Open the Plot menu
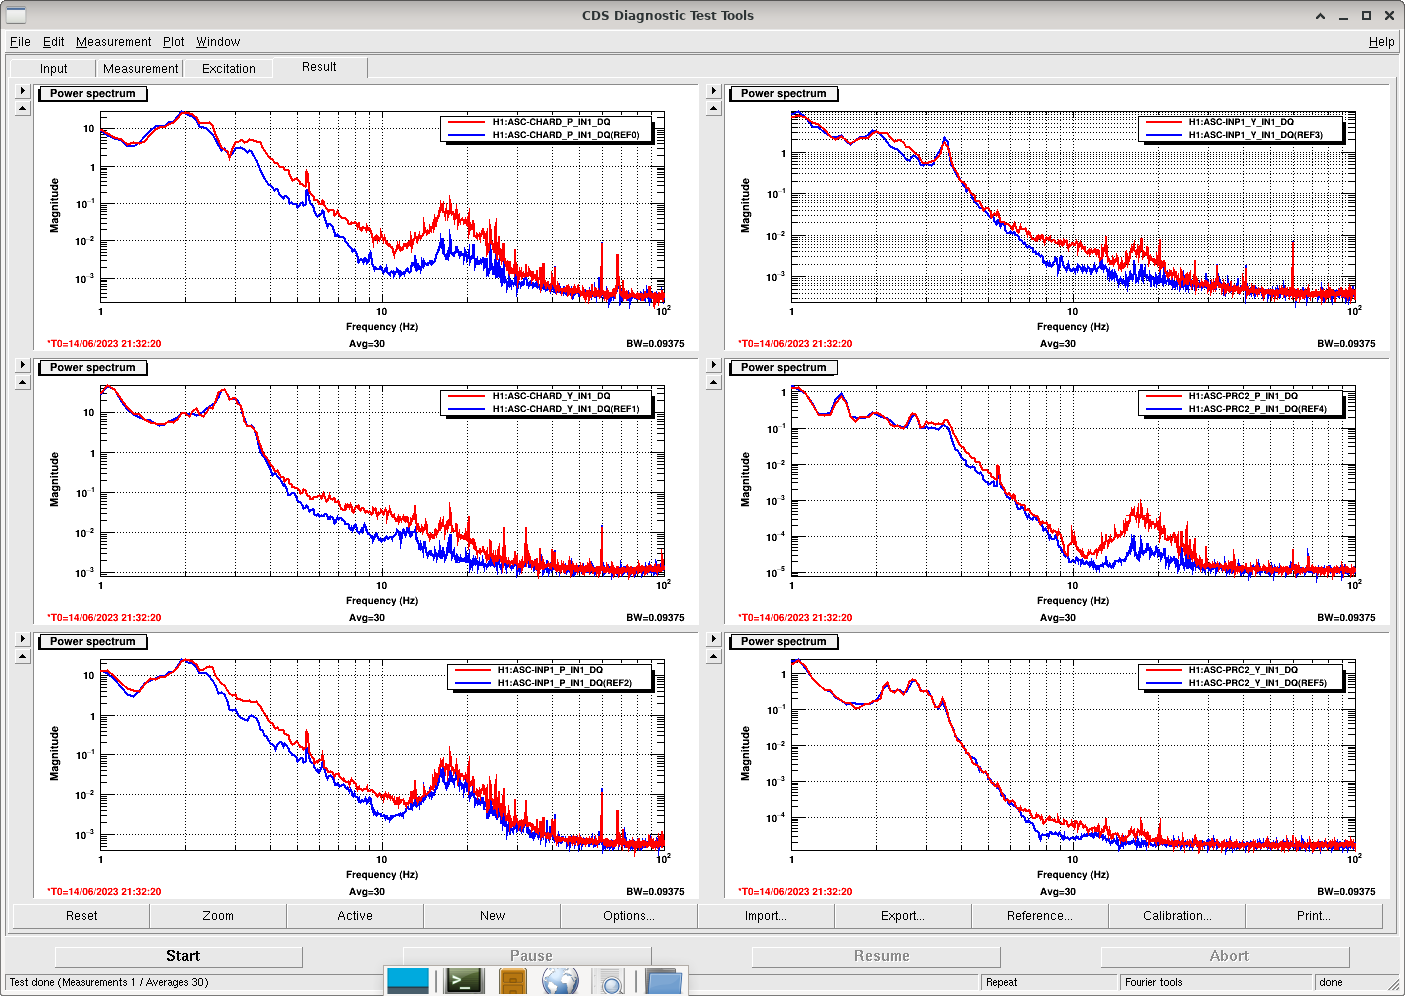1405x996 pixels. tap(173, 42)
